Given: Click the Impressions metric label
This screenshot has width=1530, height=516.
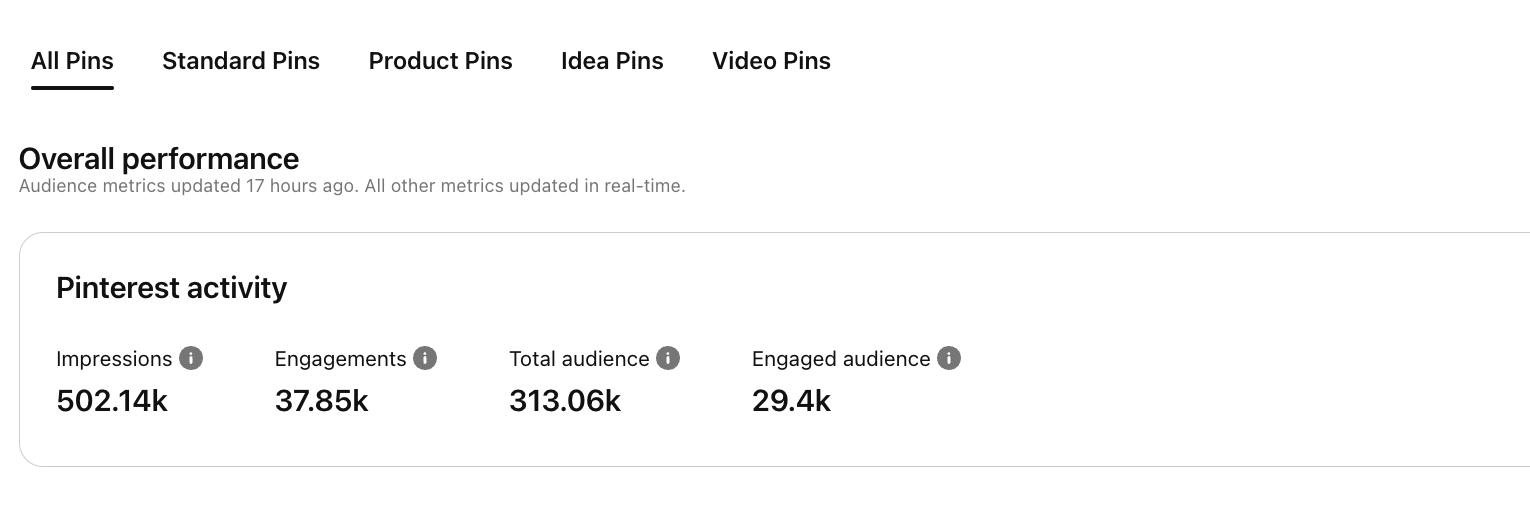Looking at the screenshot, I should (115, 359).
